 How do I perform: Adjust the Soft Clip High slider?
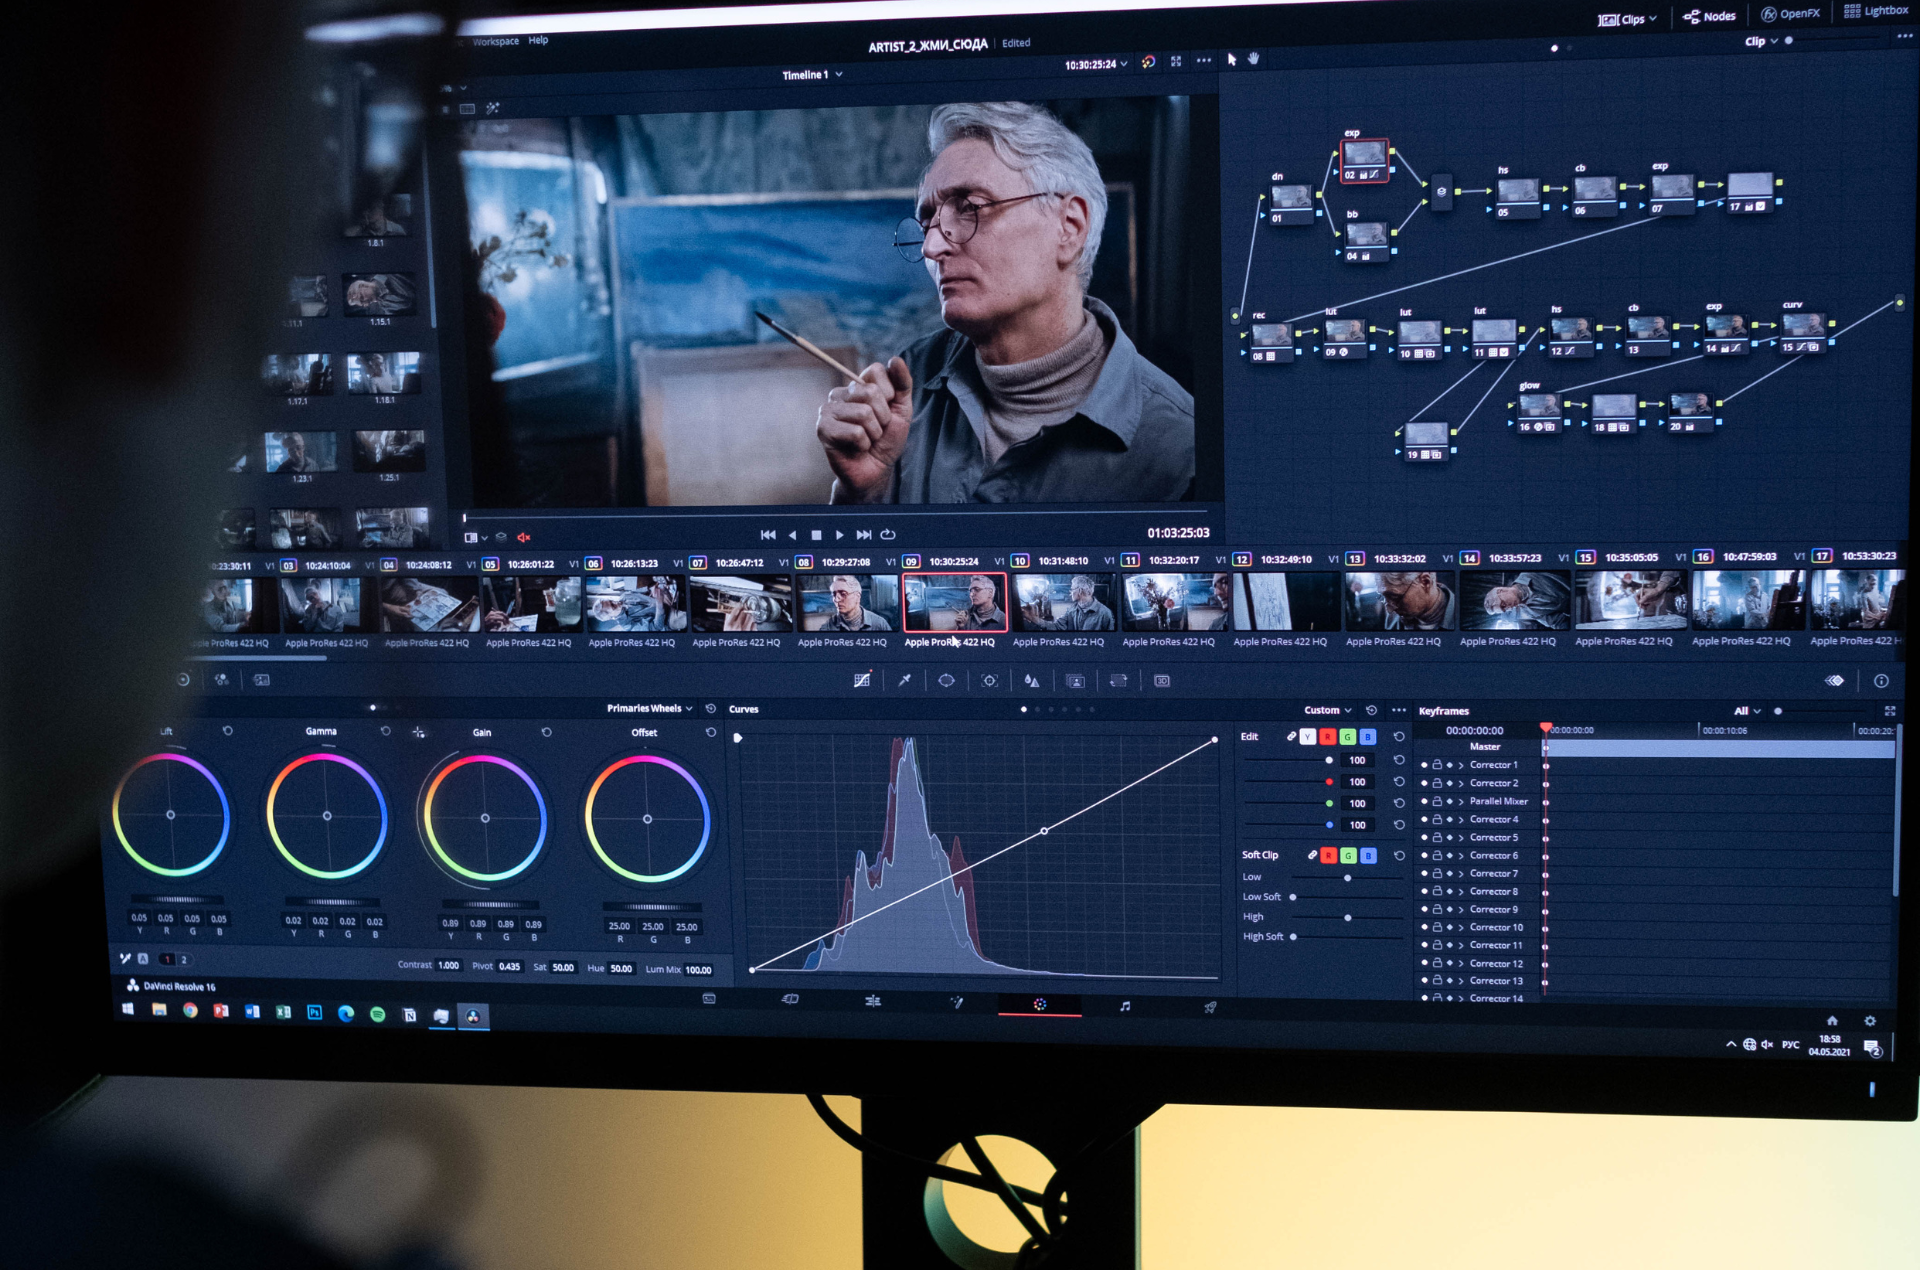(1347, 917)
